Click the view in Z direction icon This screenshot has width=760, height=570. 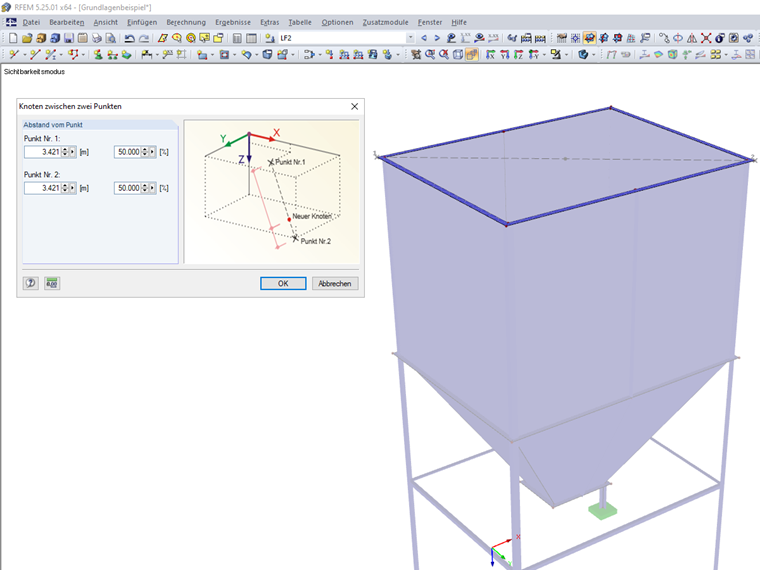click(519, 54)
